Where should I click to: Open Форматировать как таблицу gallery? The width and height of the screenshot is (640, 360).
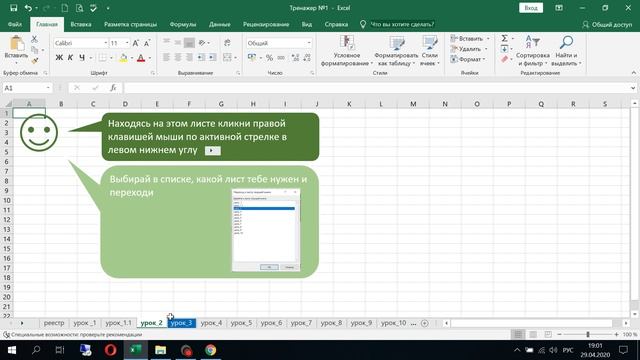pyautogui.click(x=396, y=51)
